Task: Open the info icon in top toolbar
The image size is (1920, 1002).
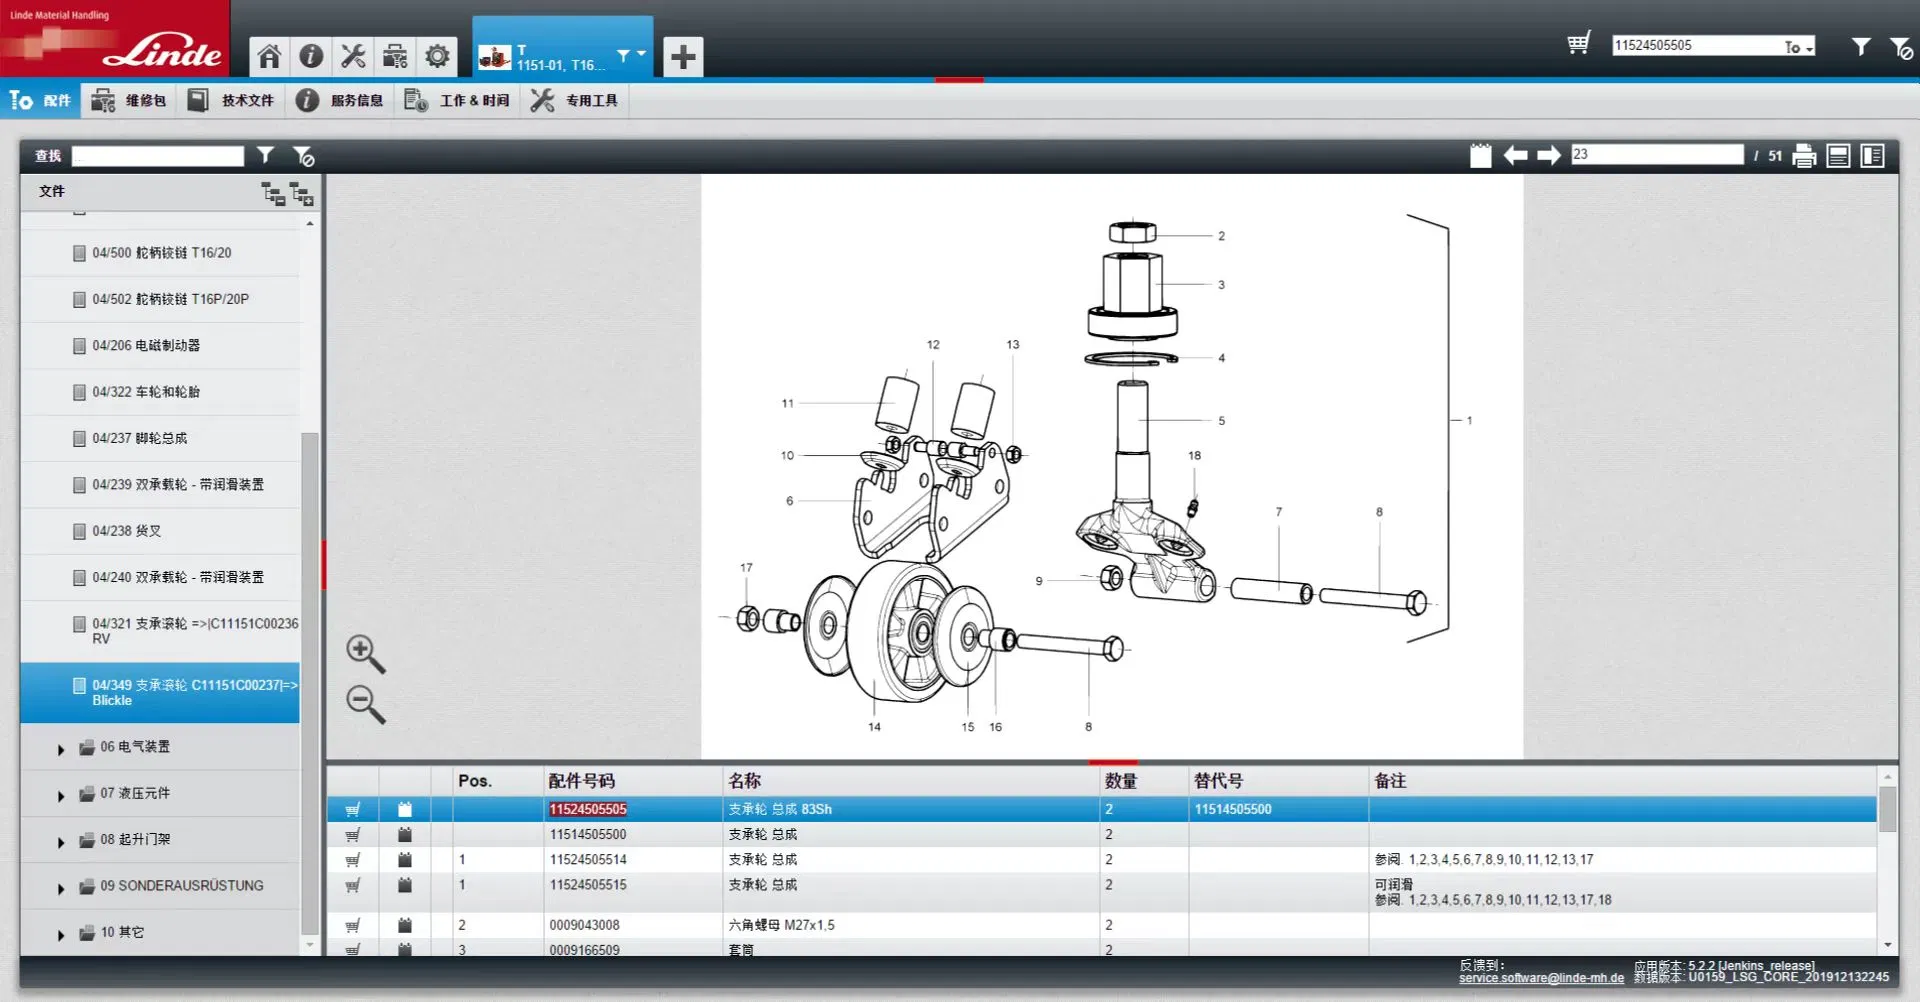Action: (x=311, y=57)
